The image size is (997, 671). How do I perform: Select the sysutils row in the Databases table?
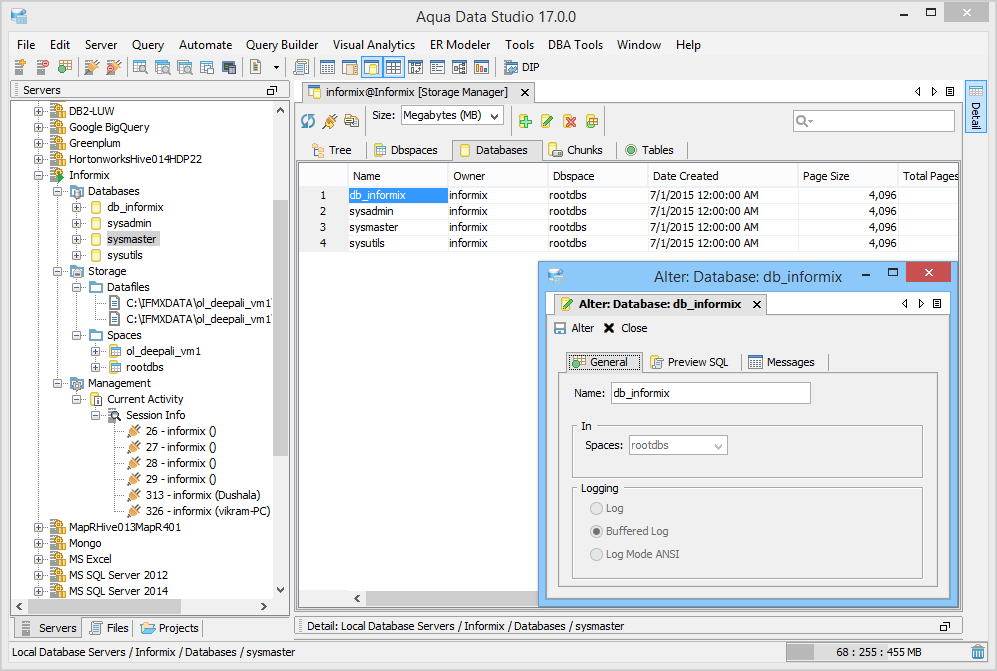coord(628,243)
